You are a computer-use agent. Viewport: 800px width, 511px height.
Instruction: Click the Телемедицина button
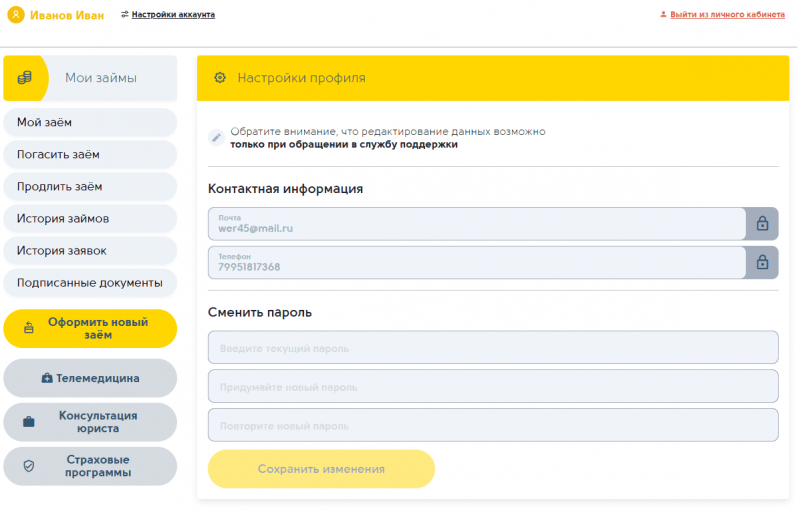[90, 378]
